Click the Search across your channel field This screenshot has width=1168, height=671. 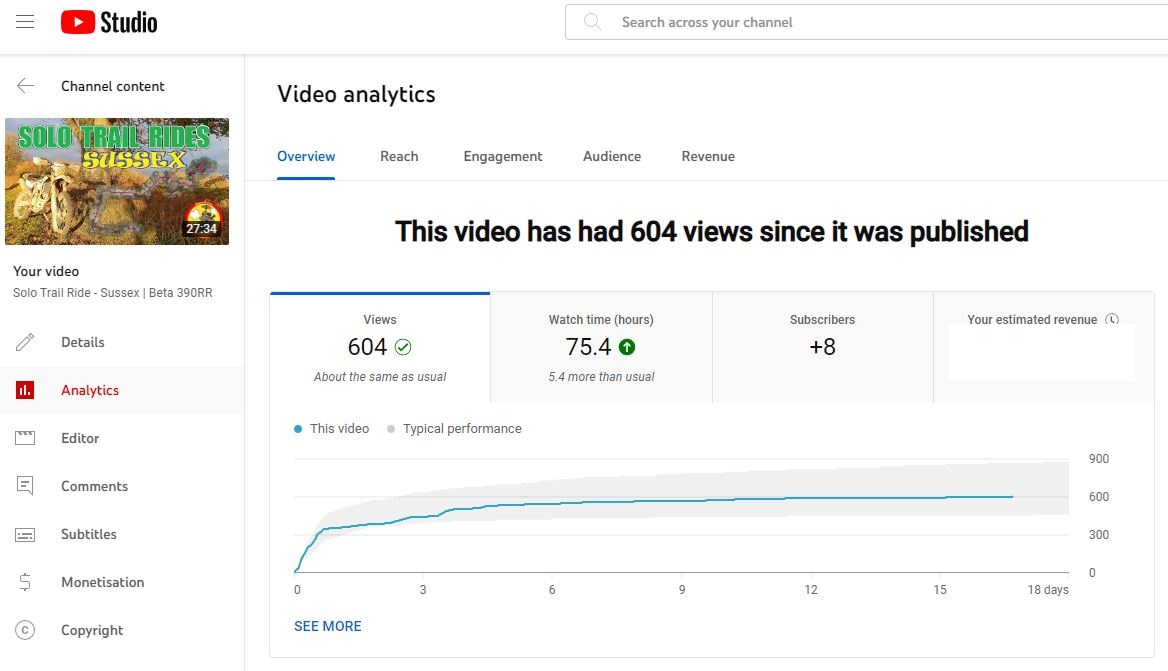(x=866, y=22)
